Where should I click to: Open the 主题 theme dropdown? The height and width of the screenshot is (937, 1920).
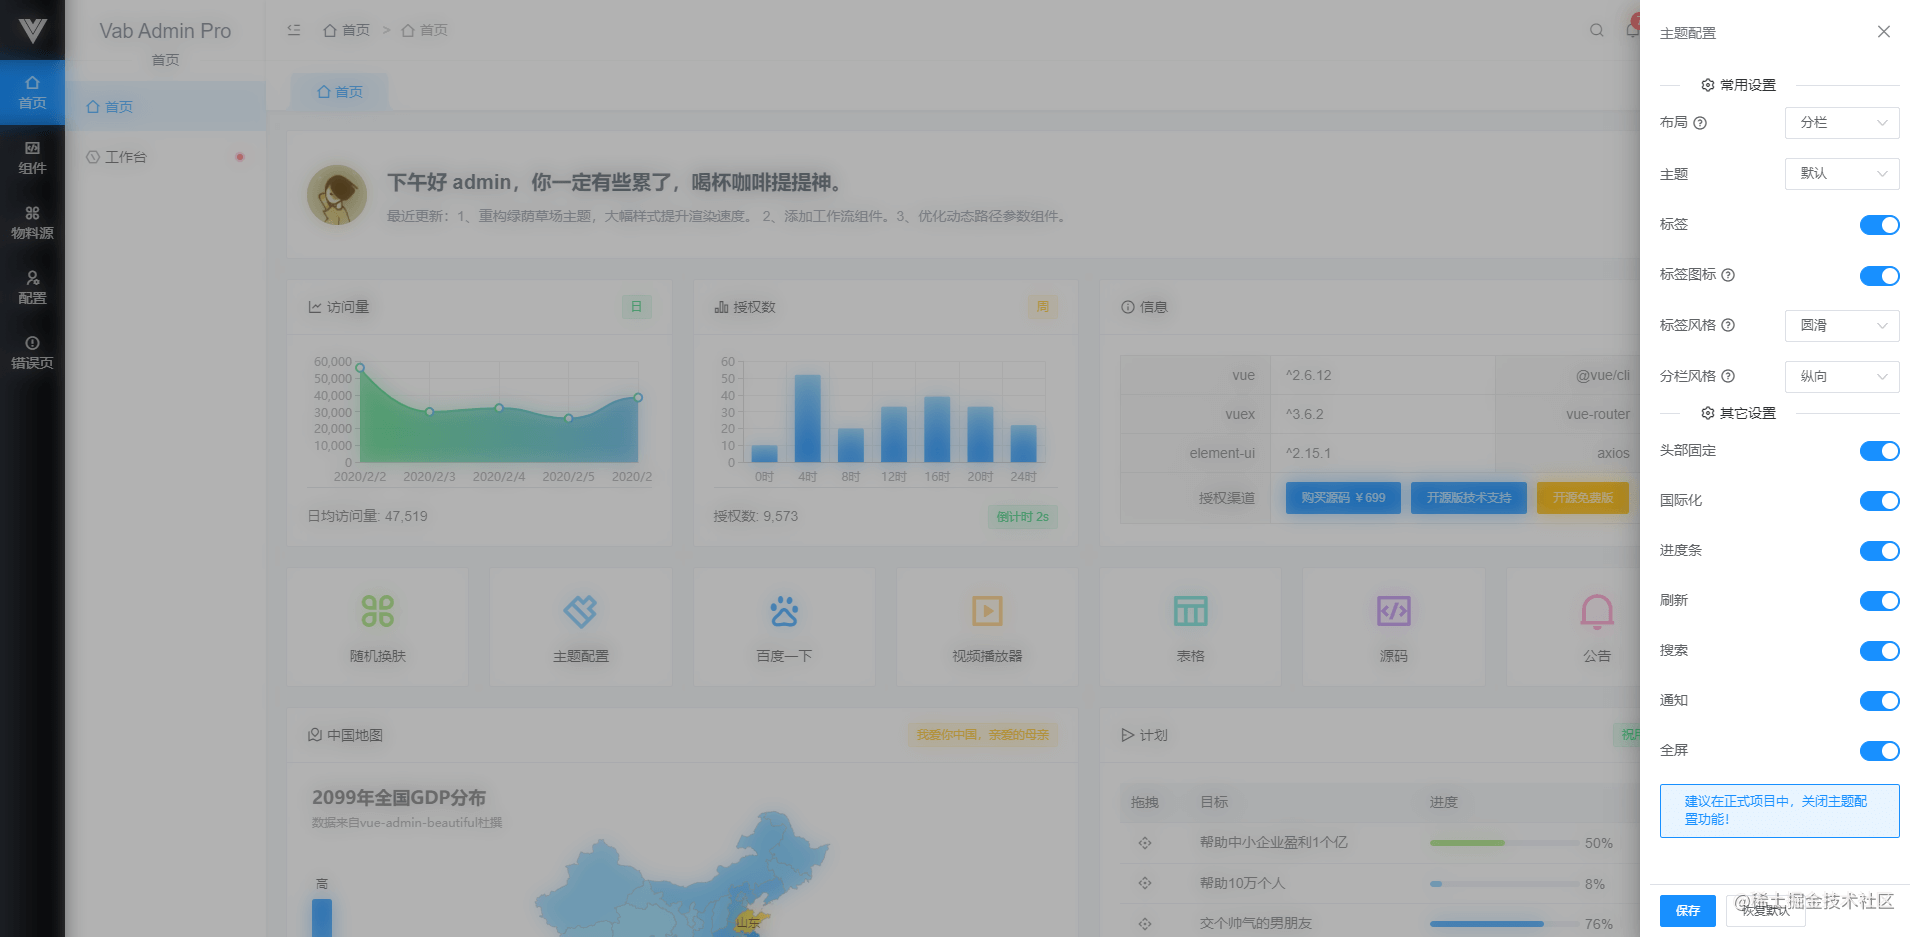[1841, 173]
